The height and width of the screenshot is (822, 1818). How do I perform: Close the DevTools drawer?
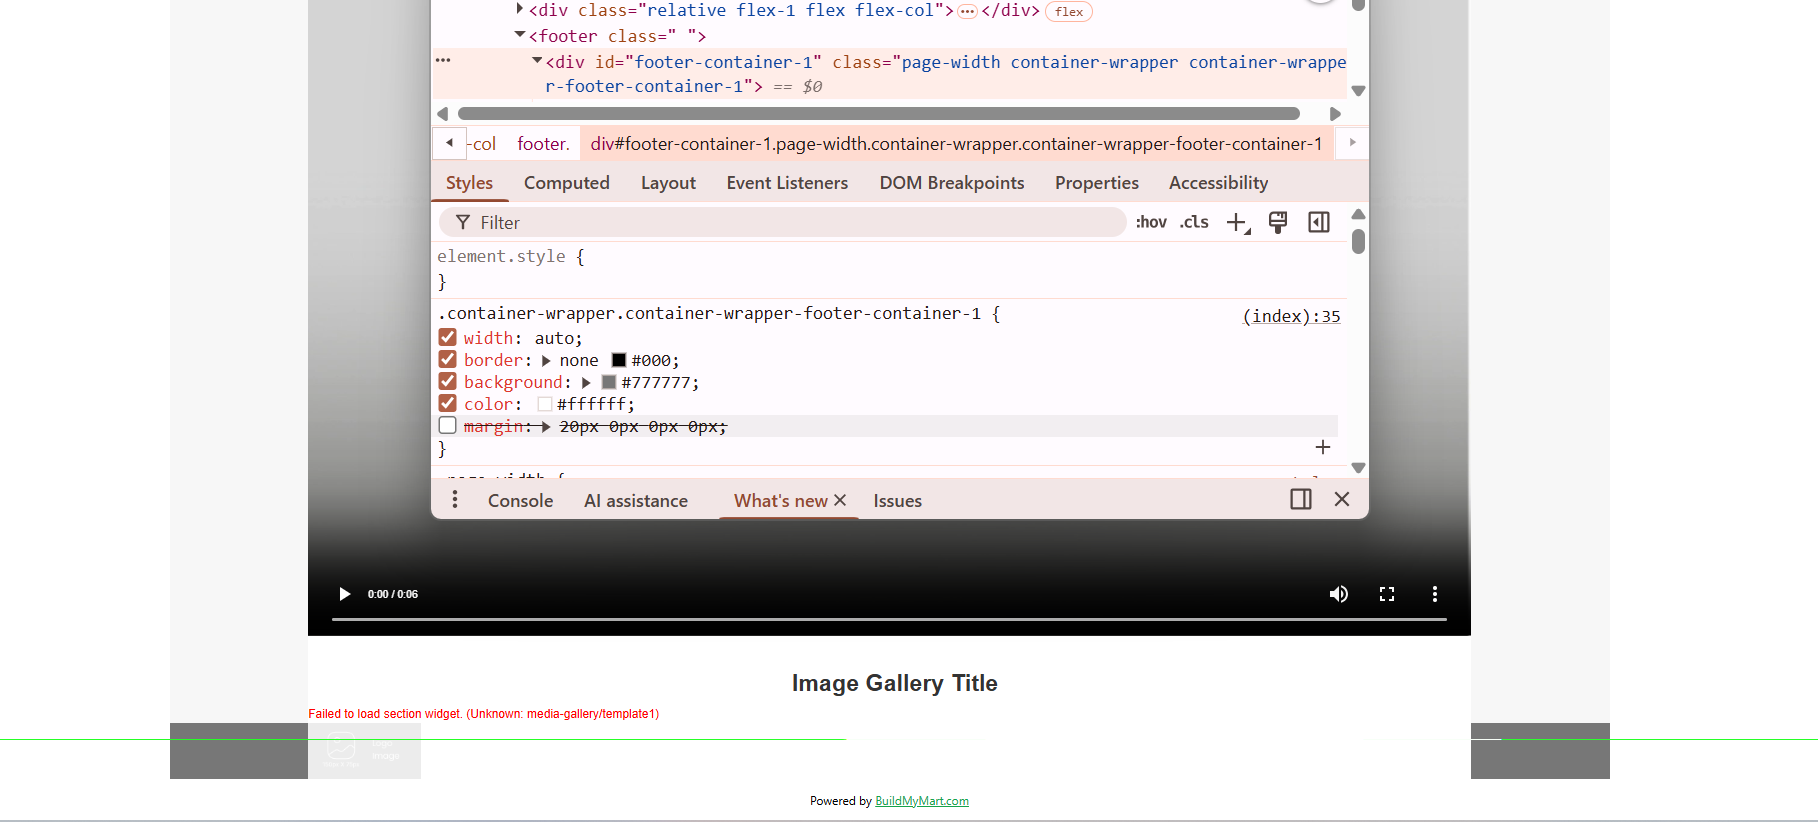1342,499
